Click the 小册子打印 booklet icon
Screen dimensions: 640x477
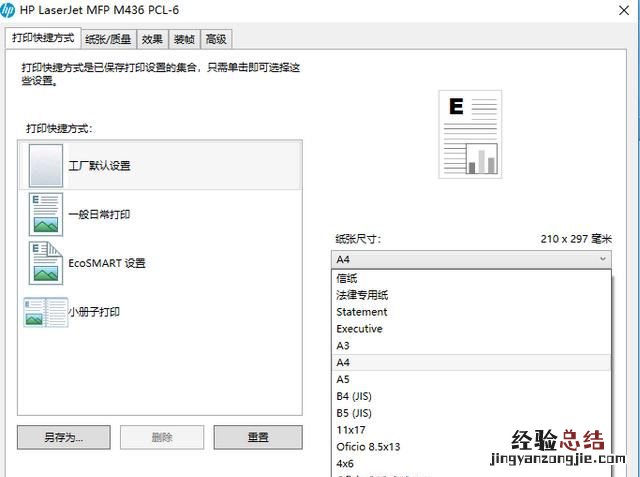point(45,312)
